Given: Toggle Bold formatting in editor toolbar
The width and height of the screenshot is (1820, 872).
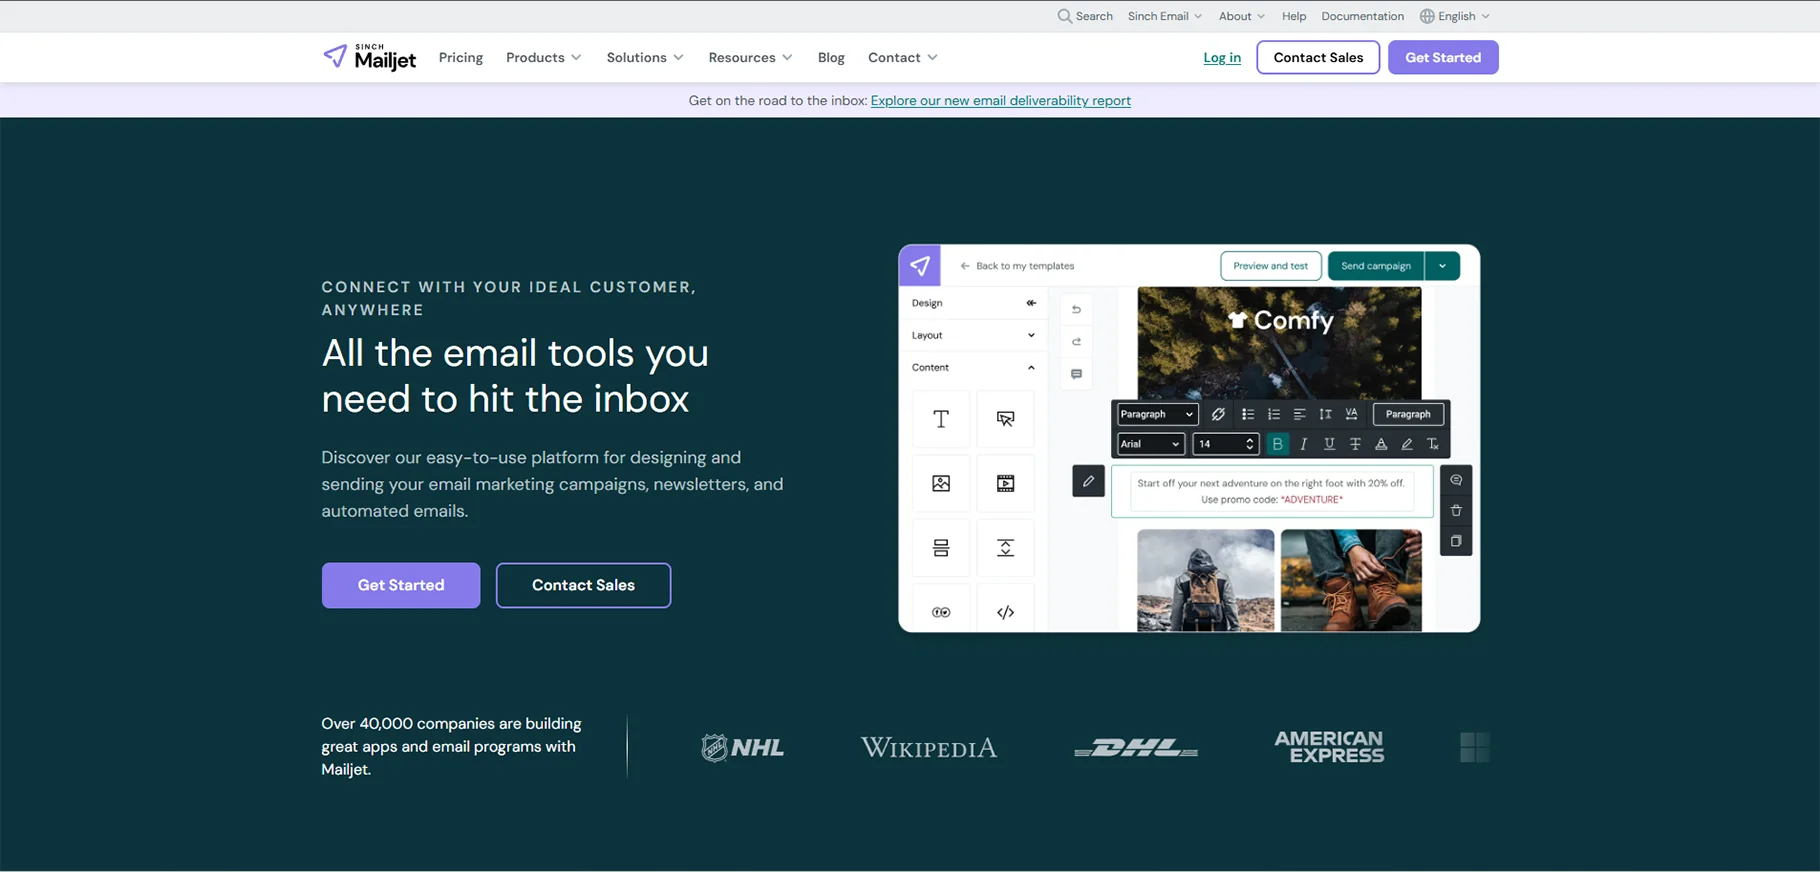Looking at the screenshot, I should click(1277, 444).
